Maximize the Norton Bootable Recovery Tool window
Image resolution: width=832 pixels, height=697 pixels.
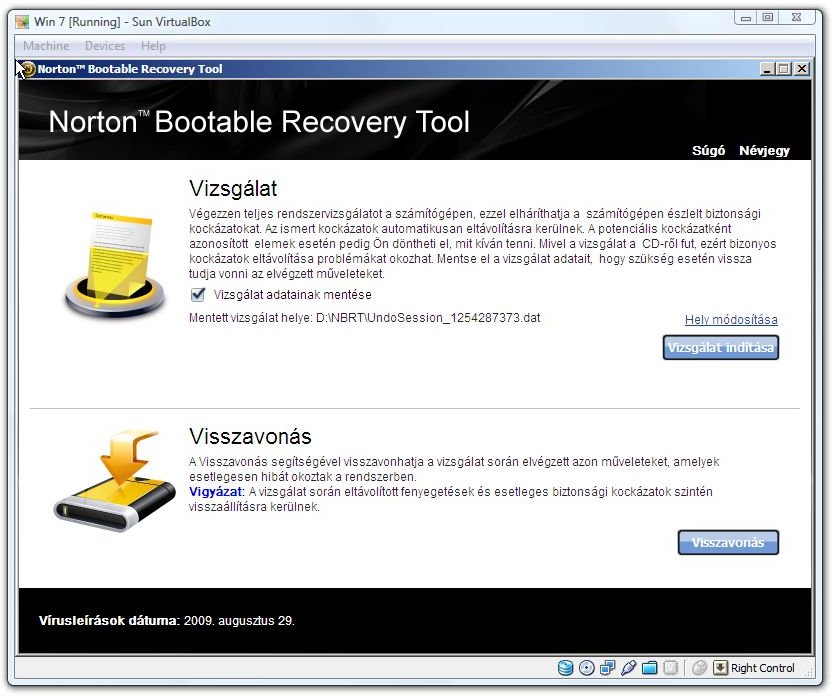pos(784,69)
